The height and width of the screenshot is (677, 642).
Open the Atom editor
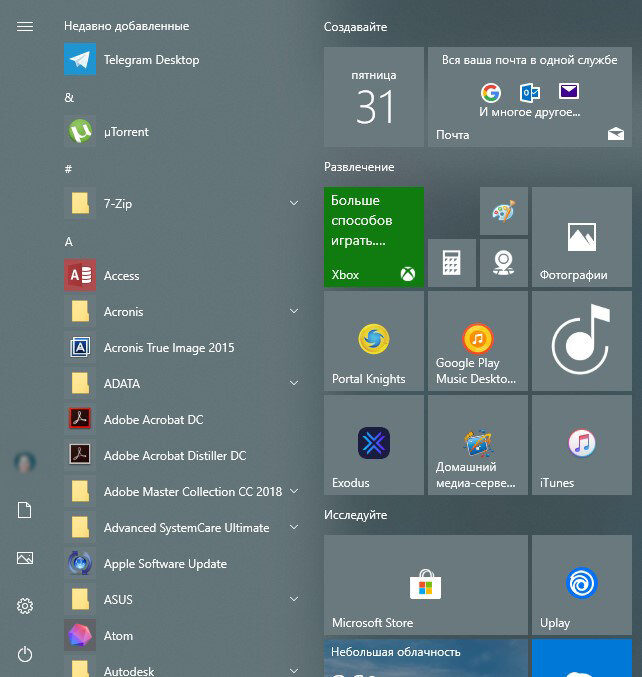181,636
